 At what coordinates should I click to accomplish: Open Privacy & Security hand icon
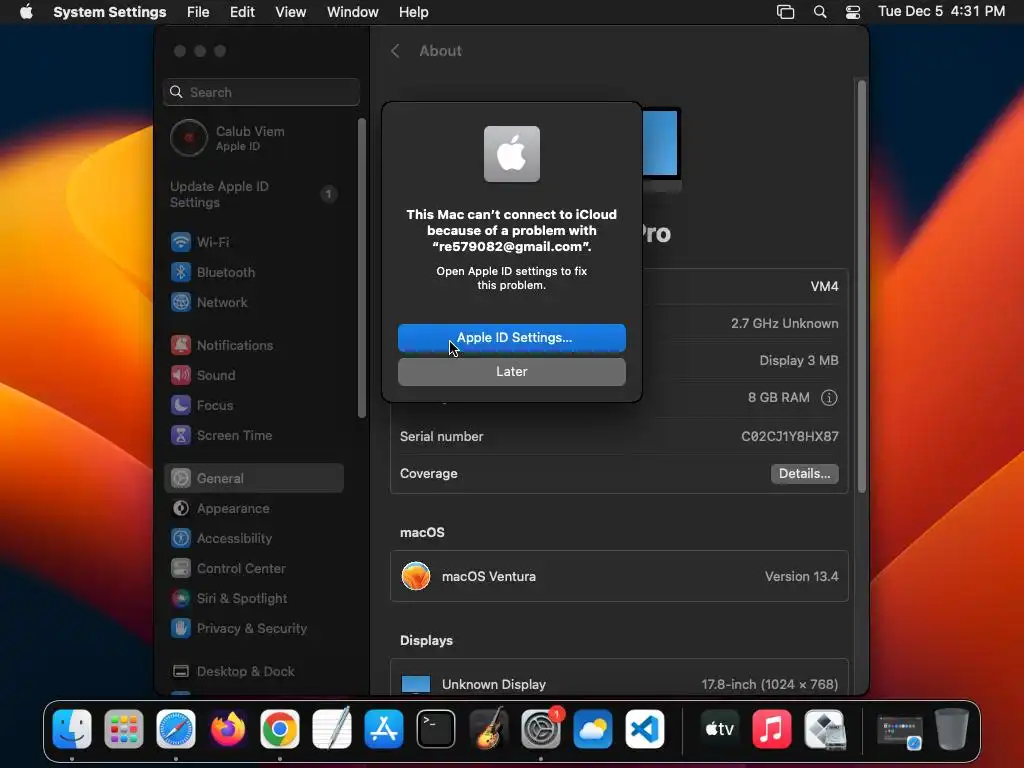(181, 628)
